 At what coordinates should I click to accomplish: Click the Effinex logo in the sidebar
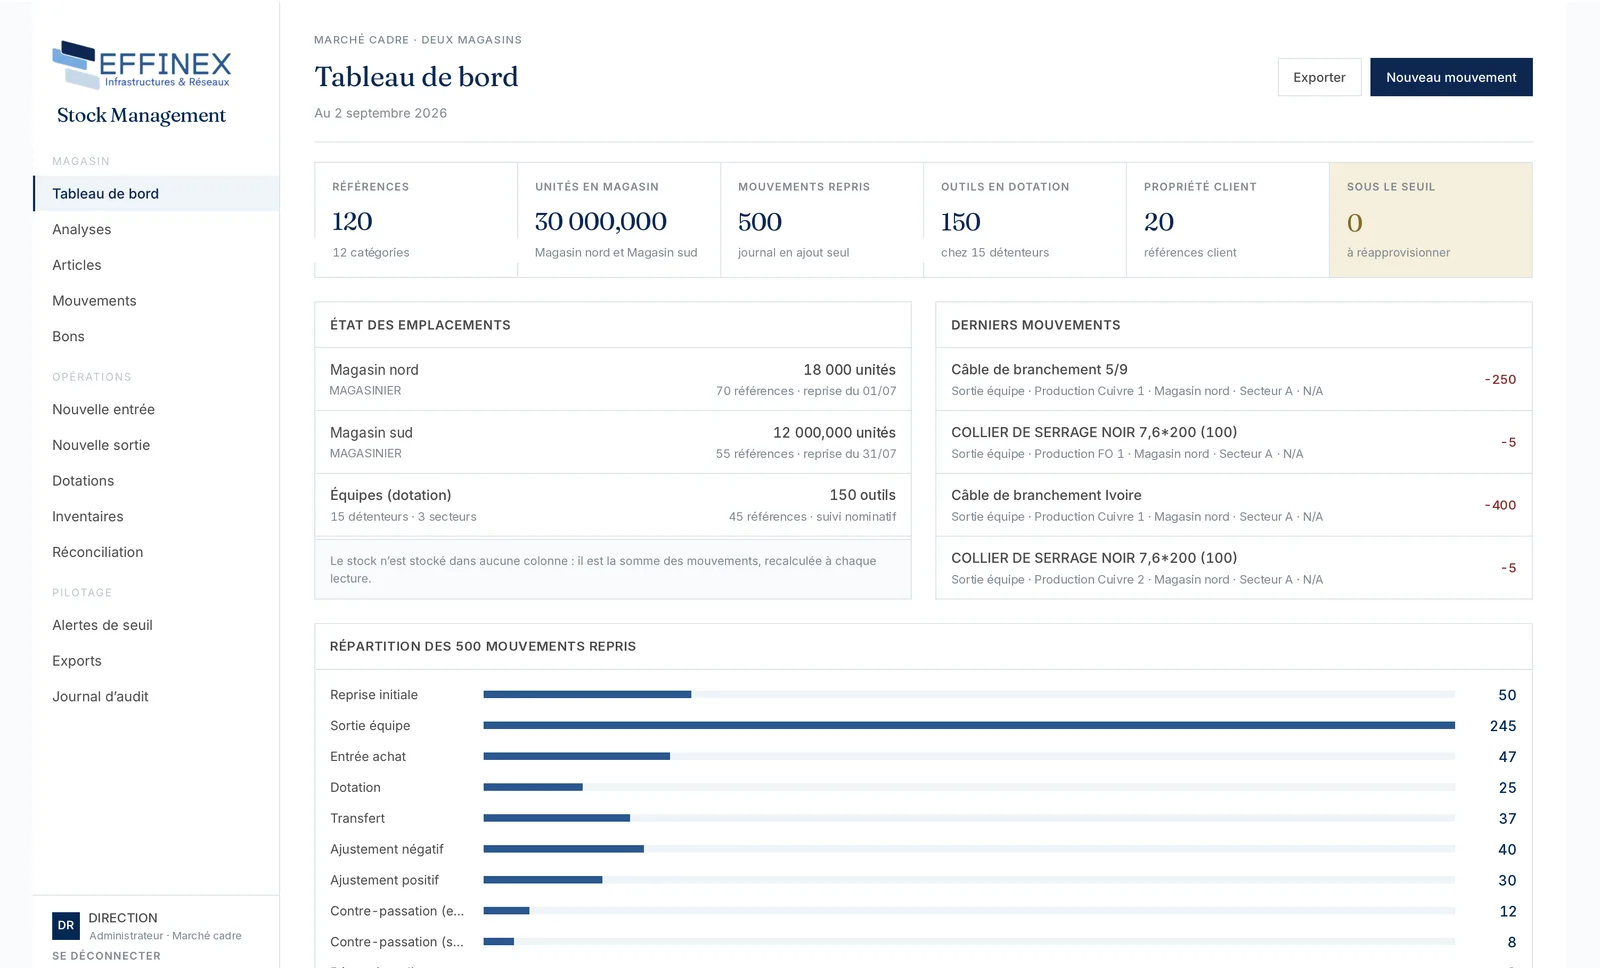click(142, 65)
